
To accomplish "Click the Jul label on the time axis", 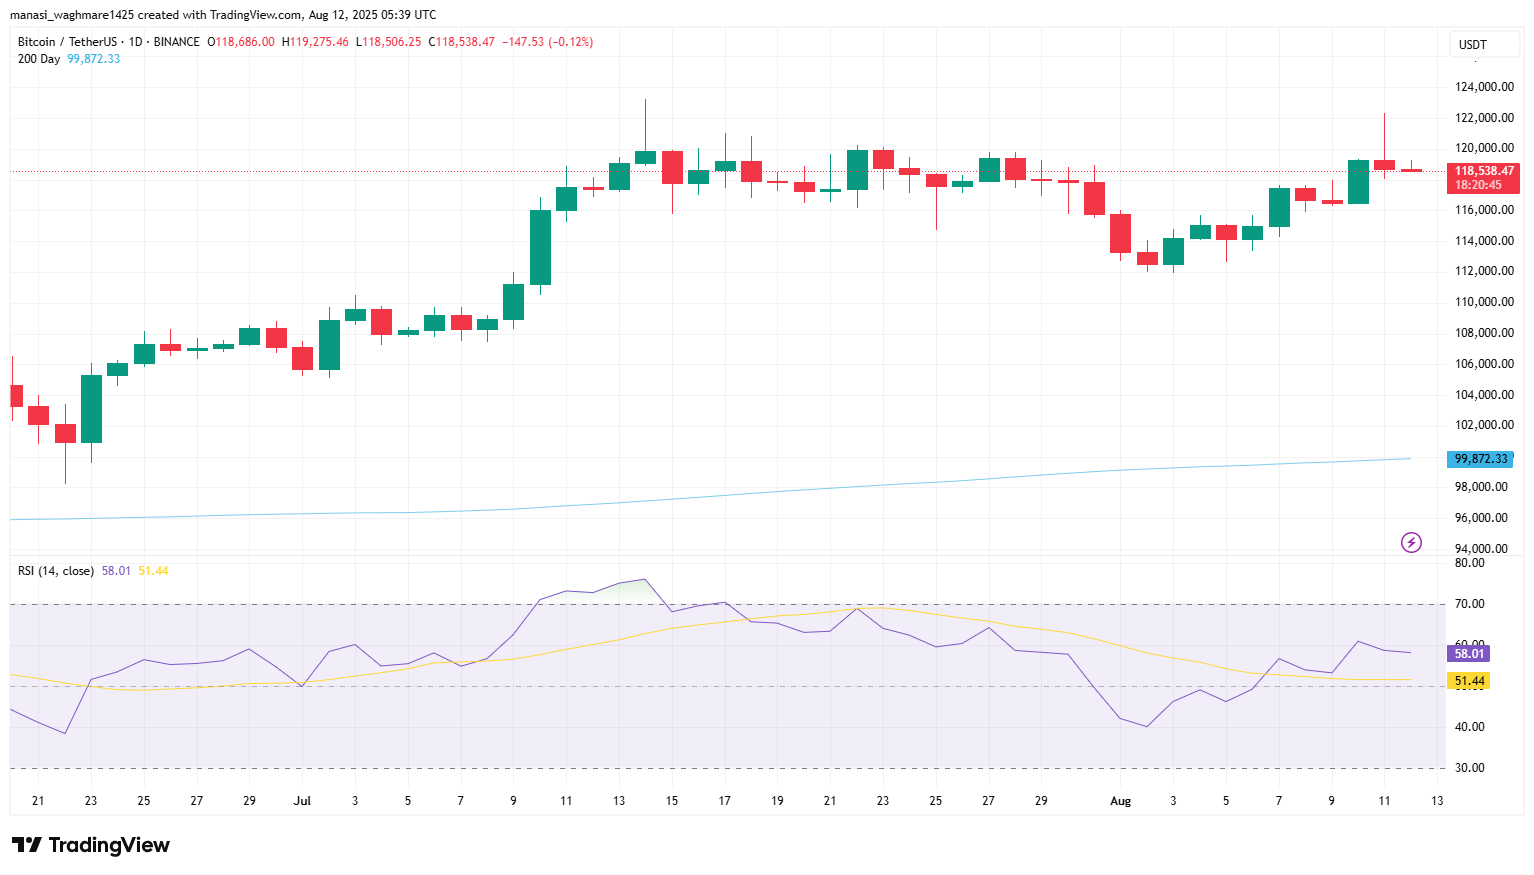I will coord(302,801).
